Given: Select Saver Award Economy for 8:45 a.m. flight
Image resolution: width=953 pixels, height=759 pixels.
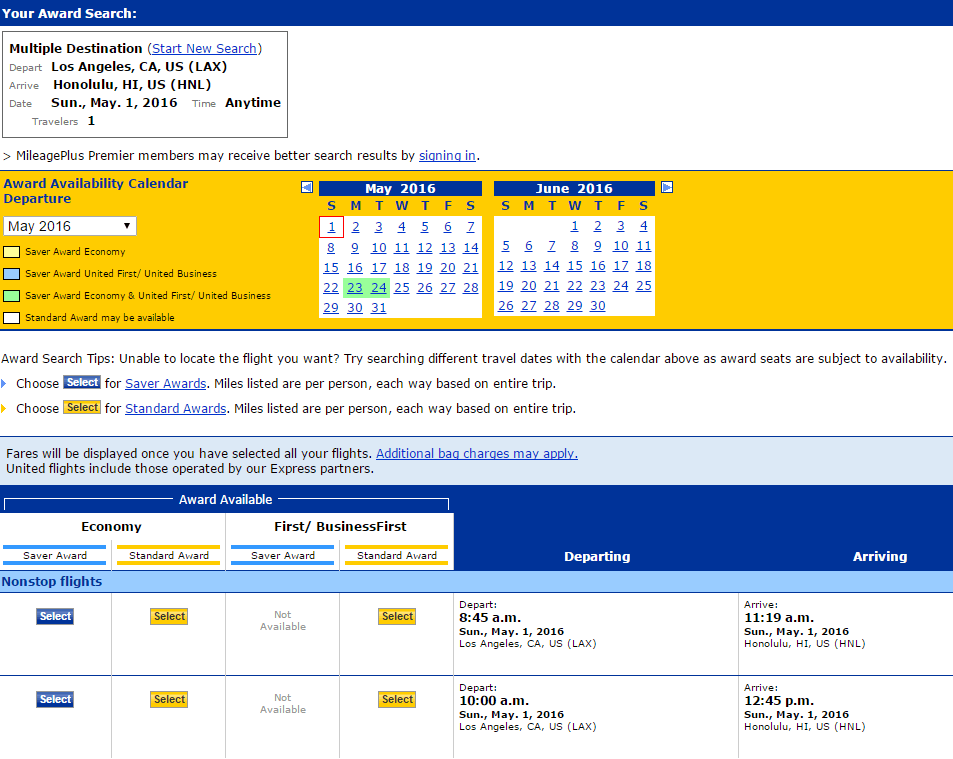Looking at the screenshot, I should coord(55,616).
